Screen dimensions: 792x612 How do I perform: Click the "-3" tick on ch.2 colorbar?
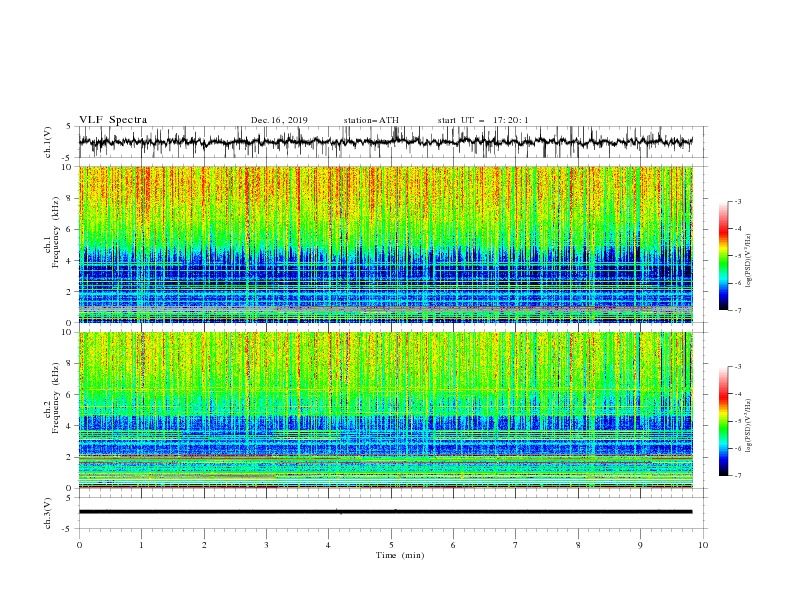click(x=737, y=367)
